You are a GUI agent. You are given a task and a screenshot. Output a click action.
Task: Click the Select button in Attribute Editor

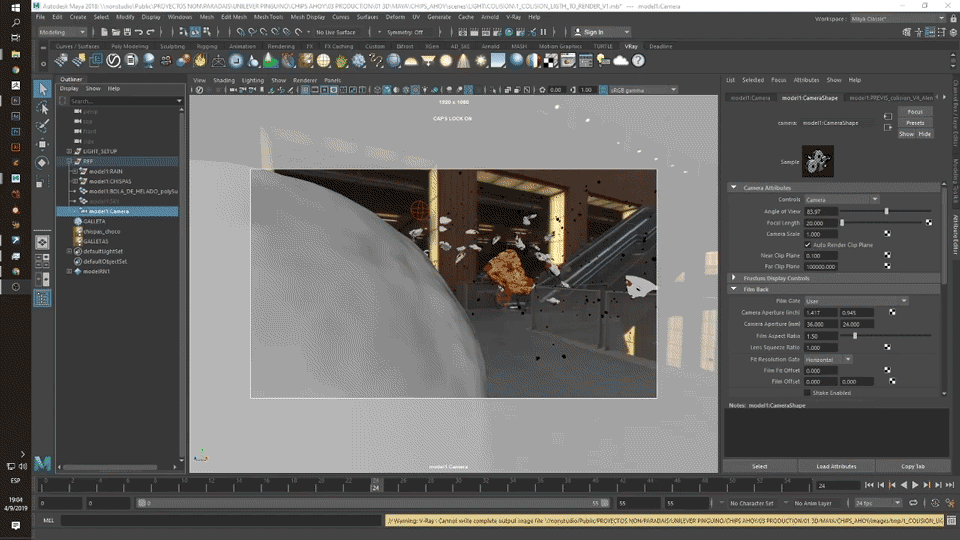(x=760, y=467)
